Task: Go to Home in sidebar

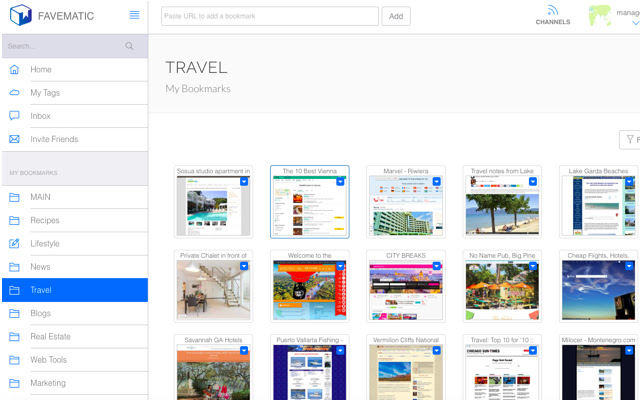Action: 75,69
